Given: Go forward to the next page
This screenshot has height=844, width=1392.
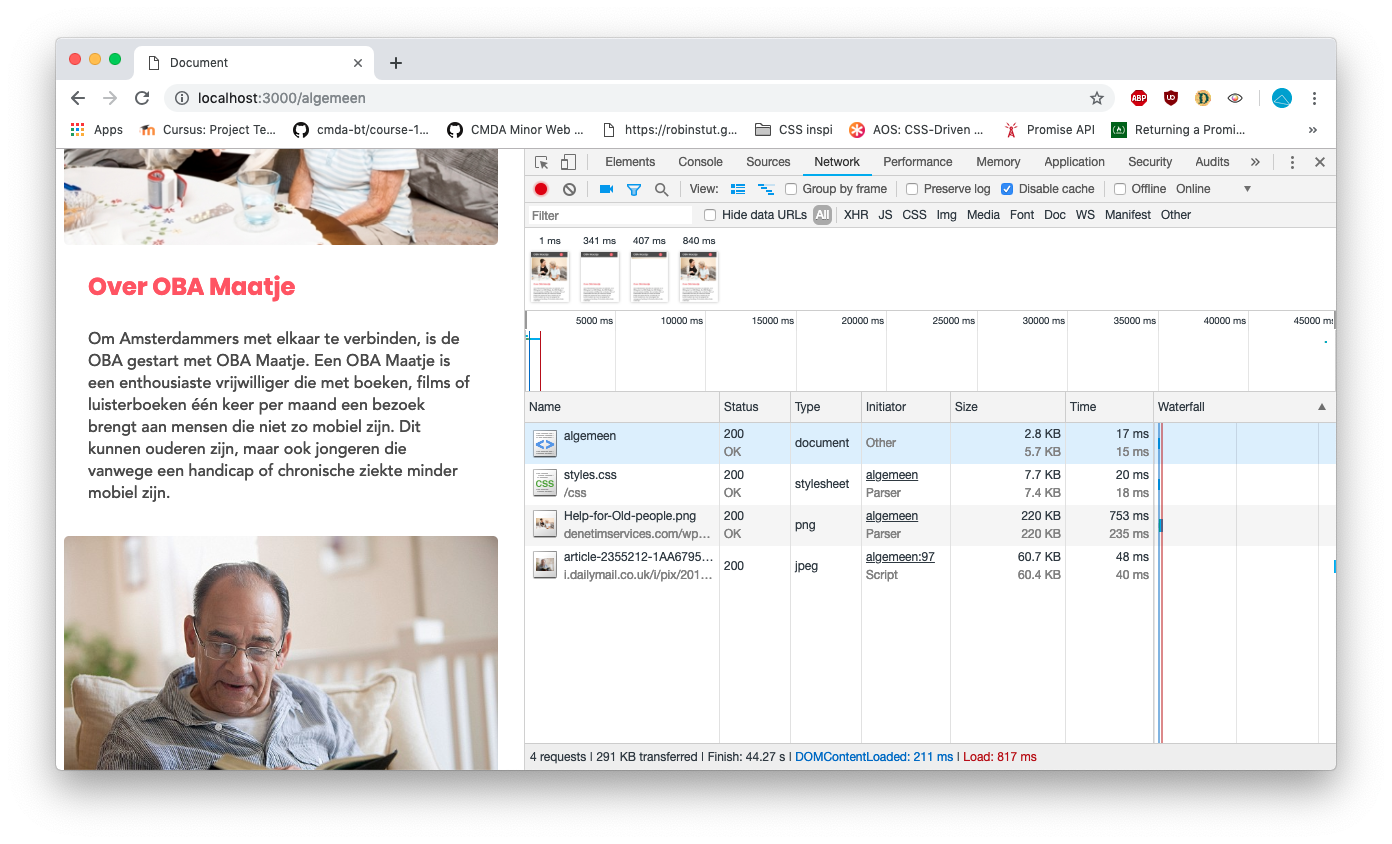Looking at the screenshot, I should (x=110, y=98).
